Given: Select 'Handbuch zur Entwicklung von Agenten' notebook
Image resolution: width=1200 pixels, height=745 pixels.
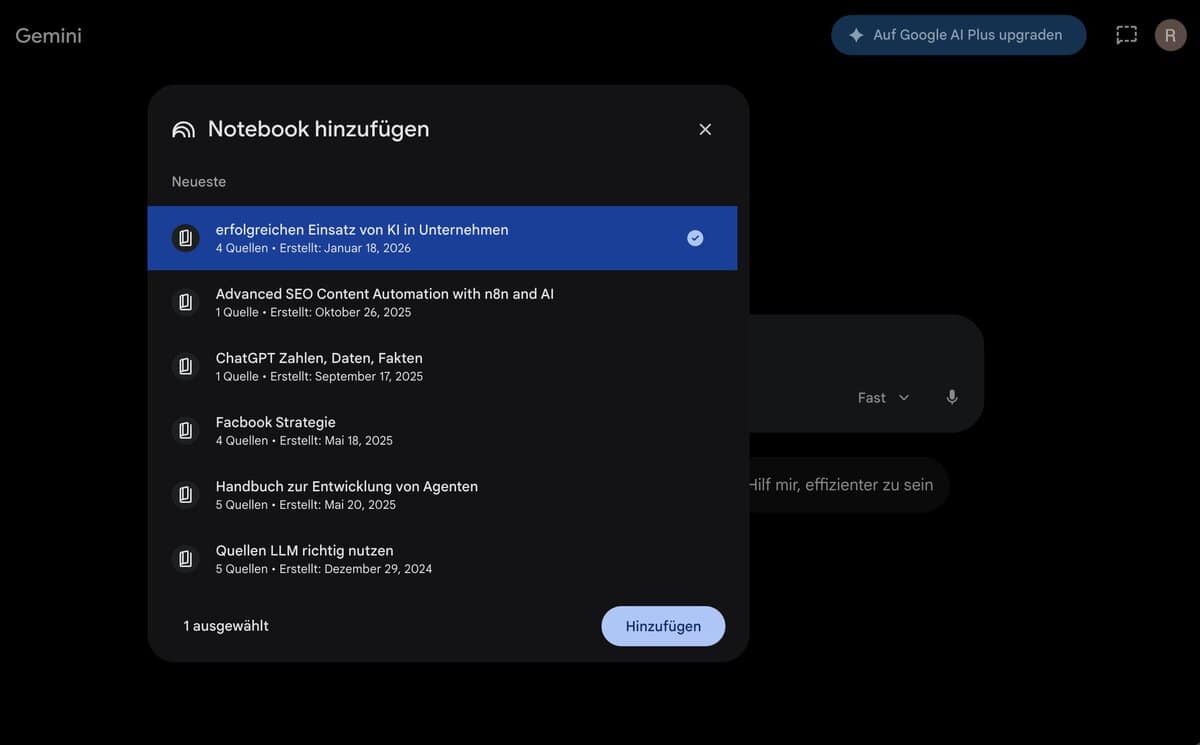Looking at the screenshot, I should (442, 494).
